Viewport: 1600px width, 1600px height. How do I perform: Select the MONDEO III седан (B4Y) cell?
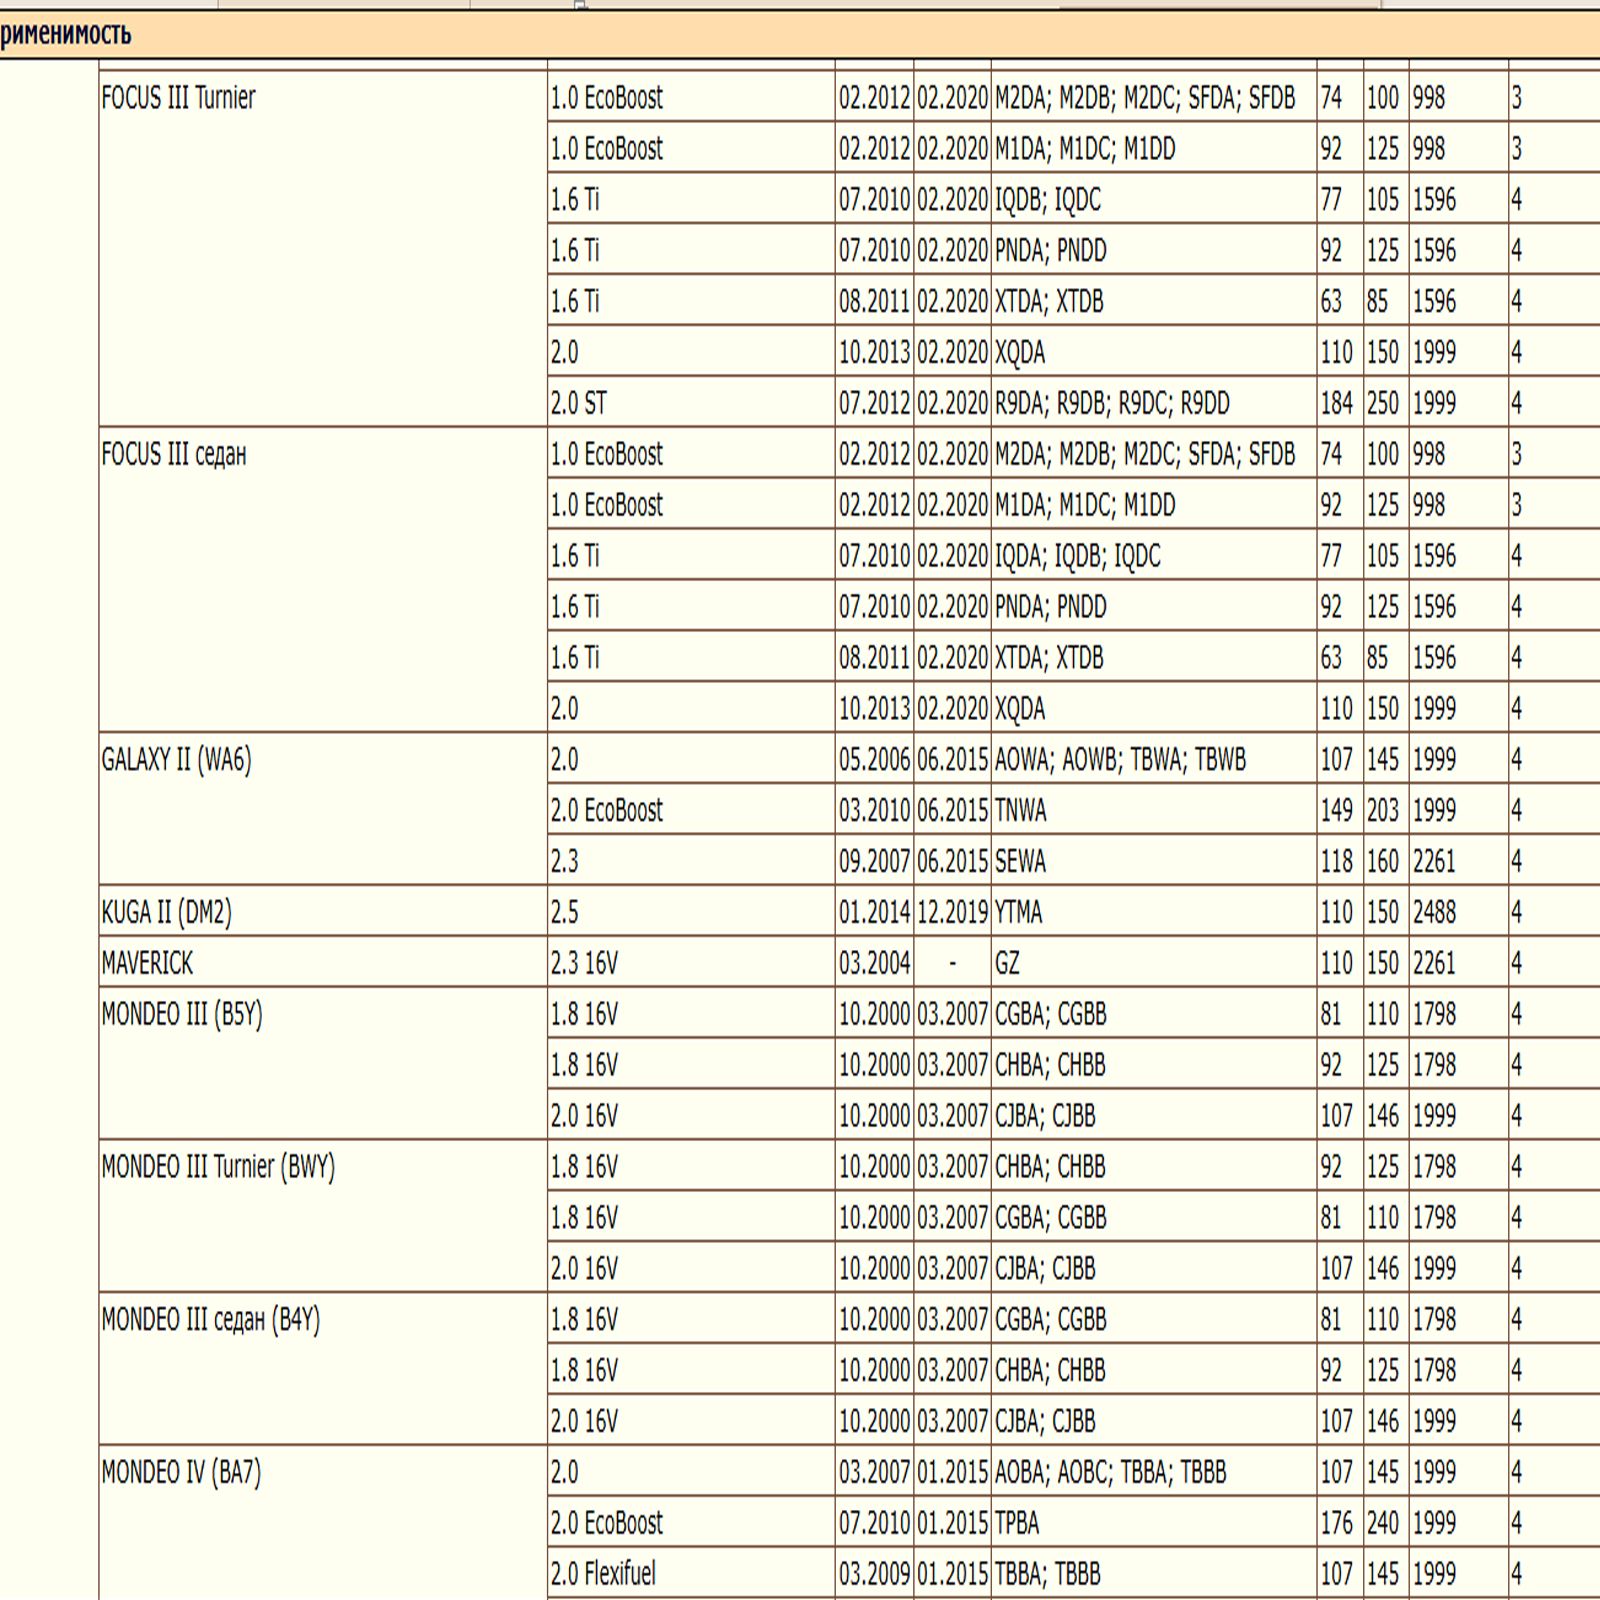pos(211,1320)
